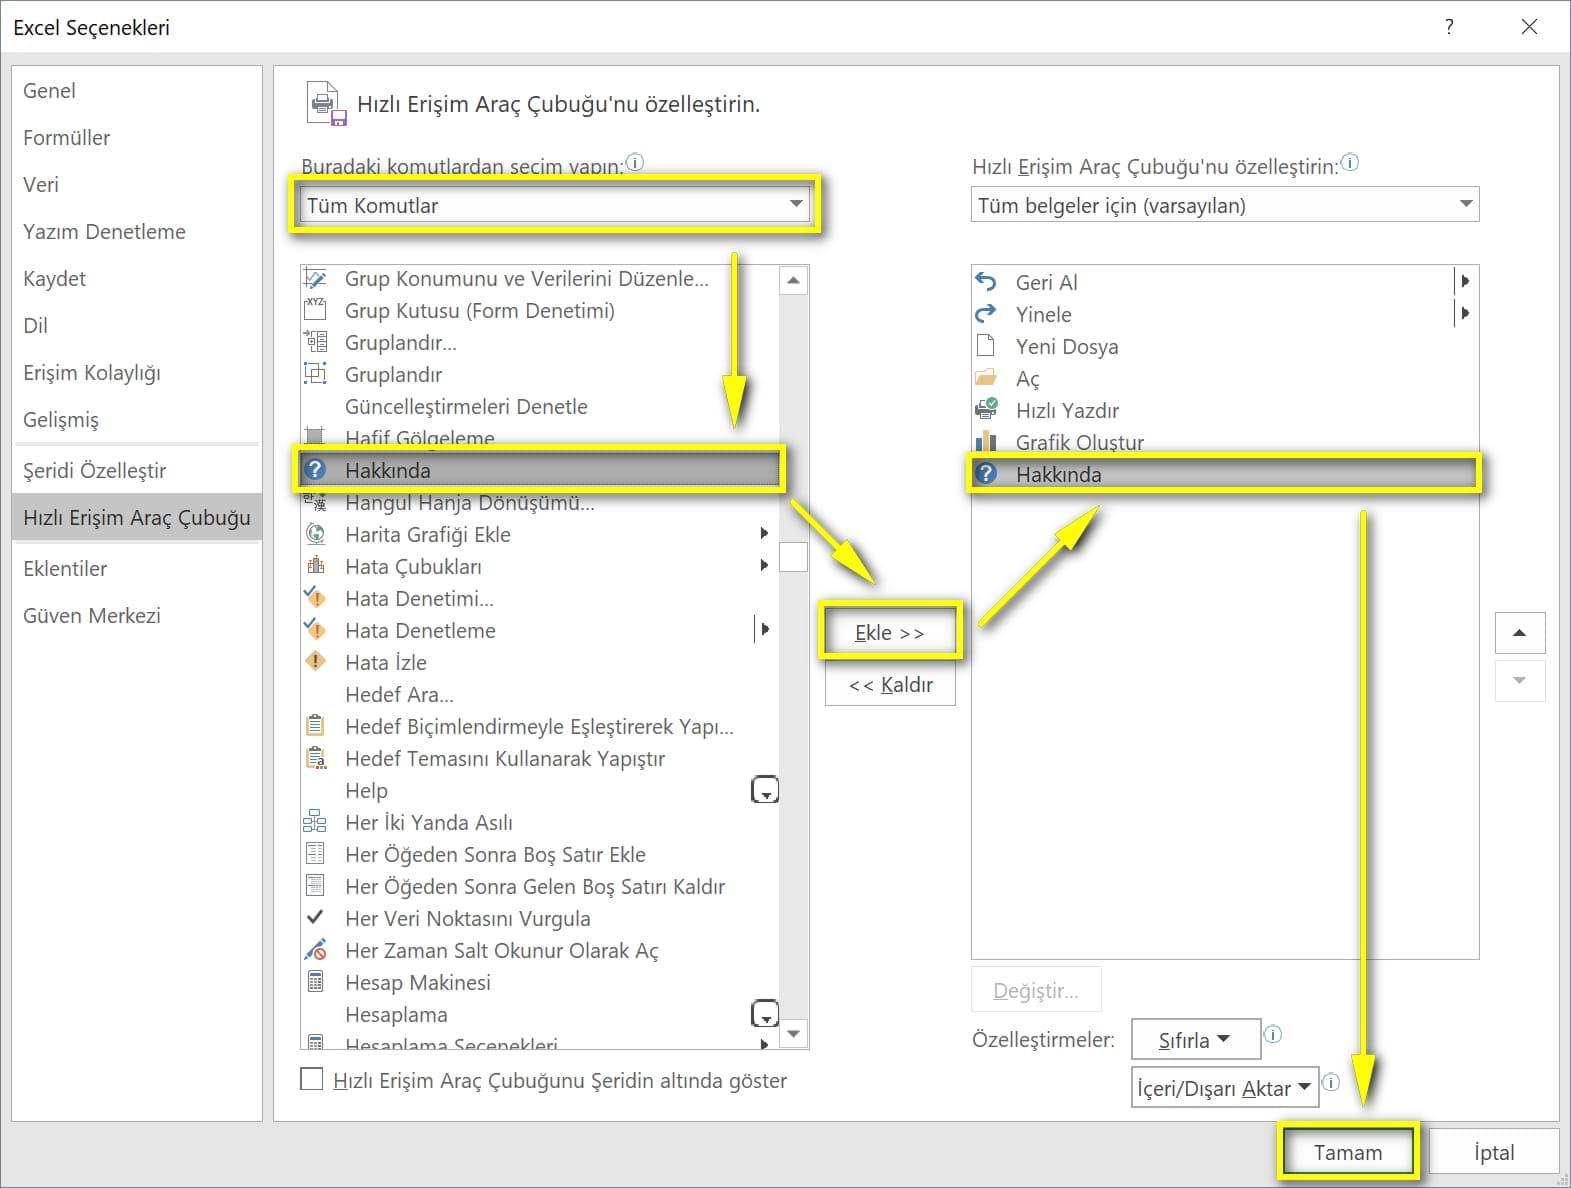Image resolution: width=1571 pixels, height=1188 pixels.
Task: Click the command list scroll up arrow
Action: coord(793,281)
